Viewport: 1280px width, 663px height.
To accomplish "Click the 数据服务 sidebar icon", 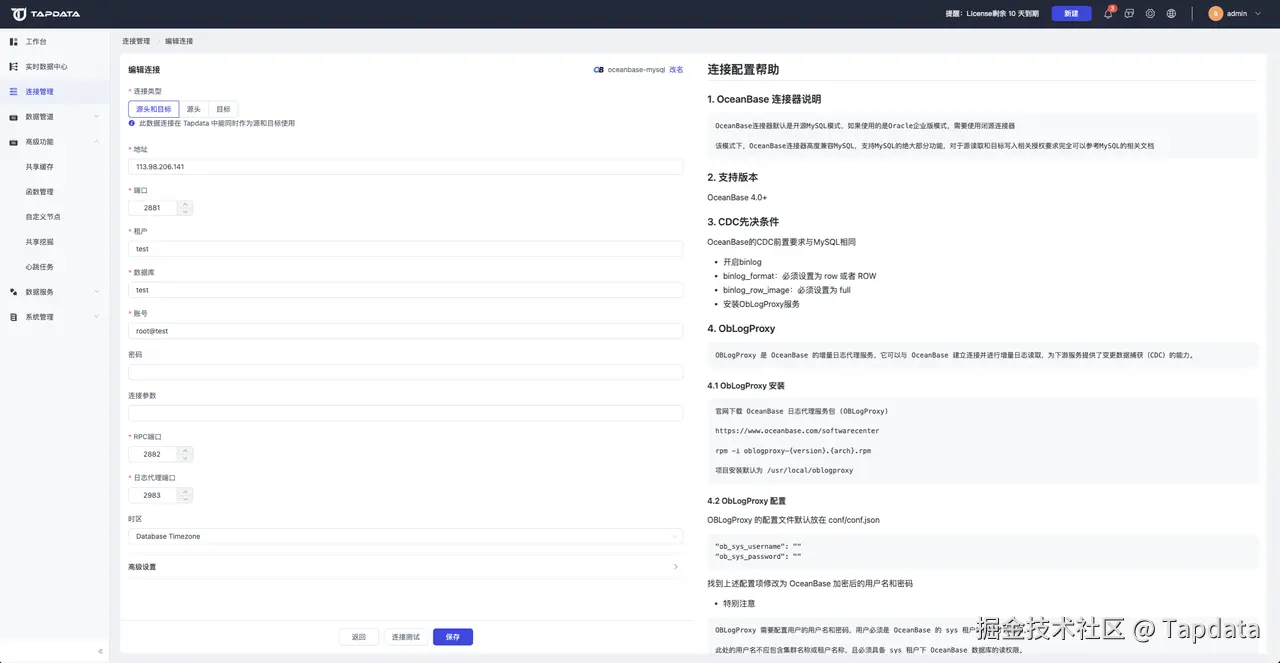I will point(14,291).
